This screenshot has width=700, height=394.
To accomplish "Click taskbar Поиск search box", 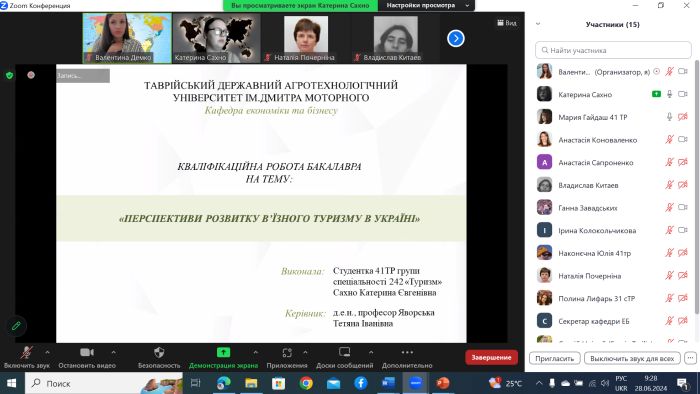I will [104, 383].
